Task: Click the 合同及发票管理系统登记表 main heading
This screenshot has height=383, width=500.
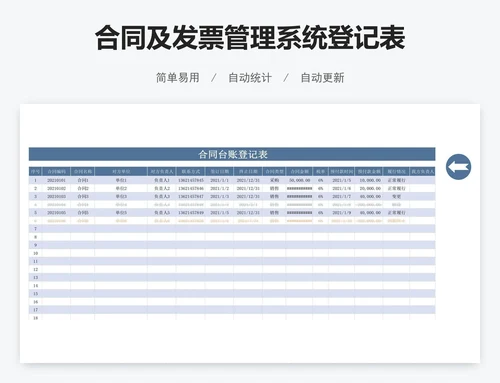Action: point(250,37)
